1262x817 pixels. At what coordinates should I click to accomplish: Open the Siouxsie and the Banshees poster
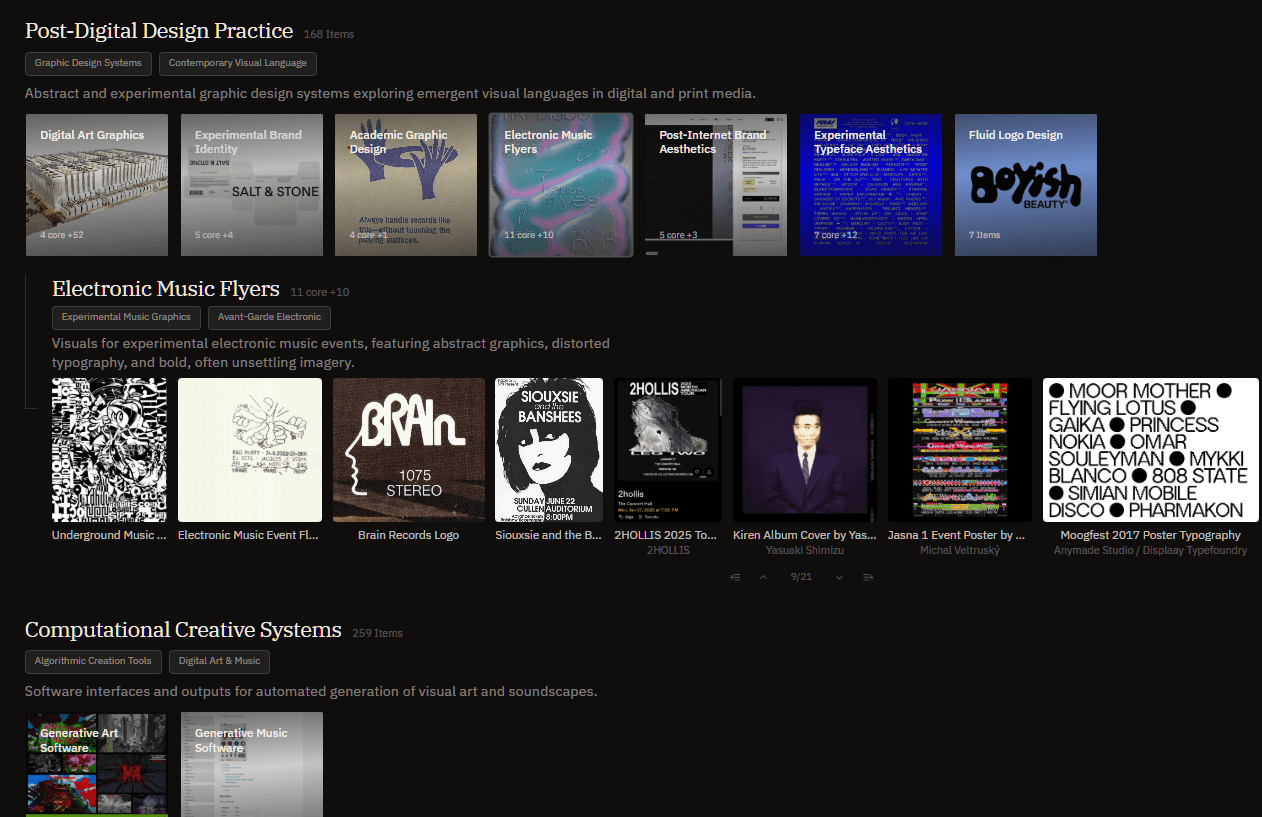coord(549,450)
